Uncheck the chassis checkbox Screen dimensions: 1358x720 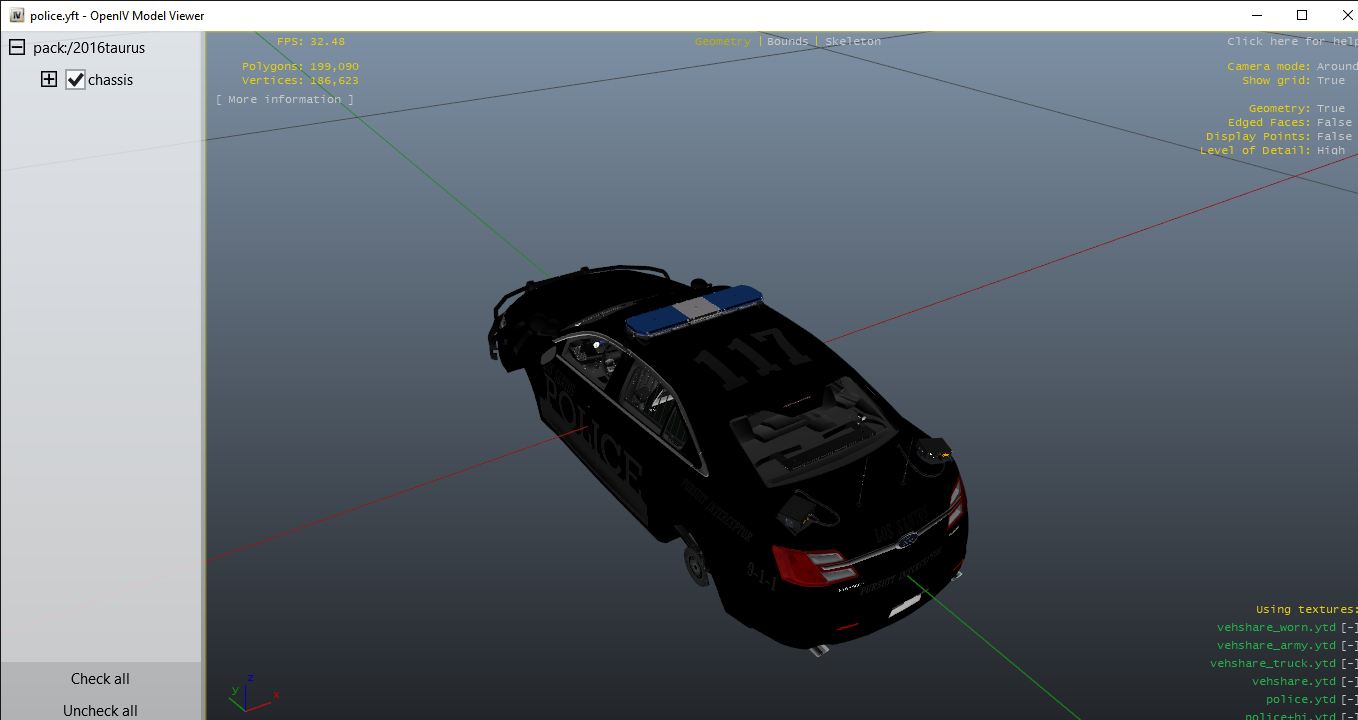[76, 80]
